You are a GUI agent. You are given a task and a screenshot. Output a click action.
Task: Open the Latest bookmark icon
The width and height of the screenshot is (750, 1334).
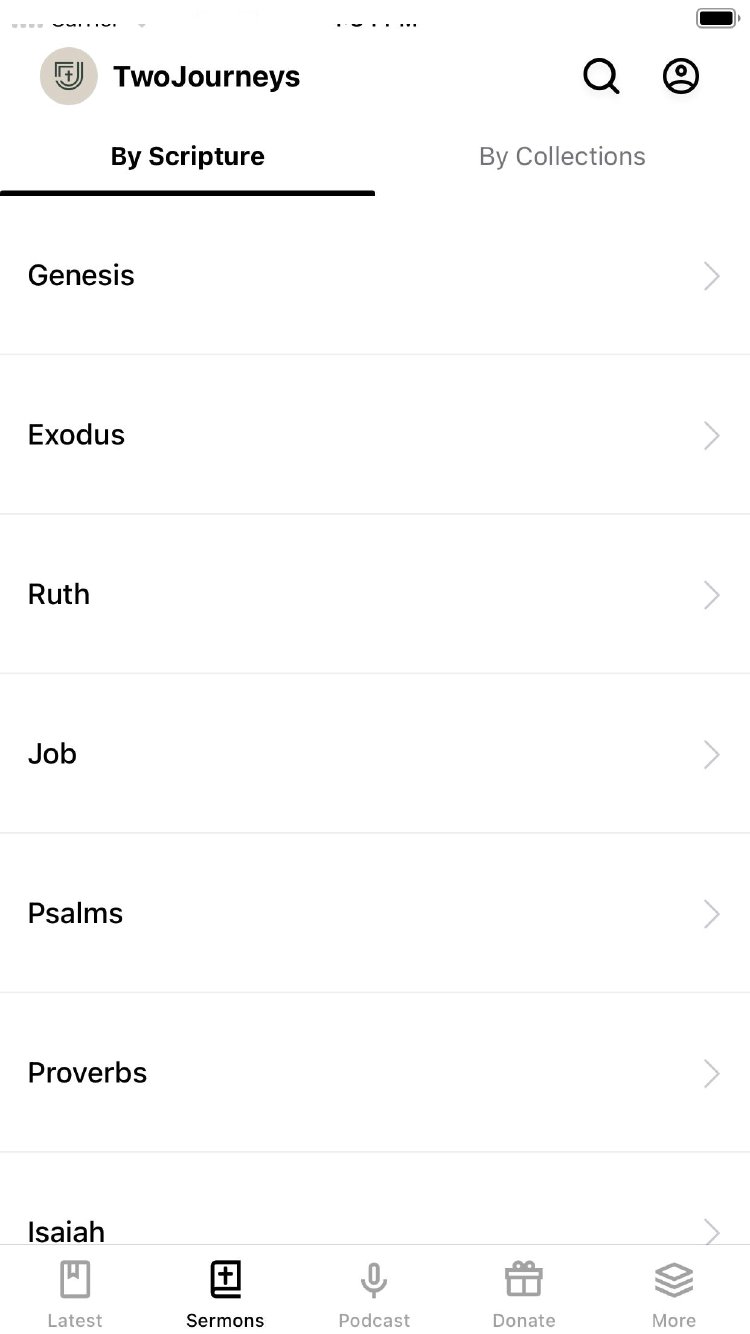pos(75,1280)
